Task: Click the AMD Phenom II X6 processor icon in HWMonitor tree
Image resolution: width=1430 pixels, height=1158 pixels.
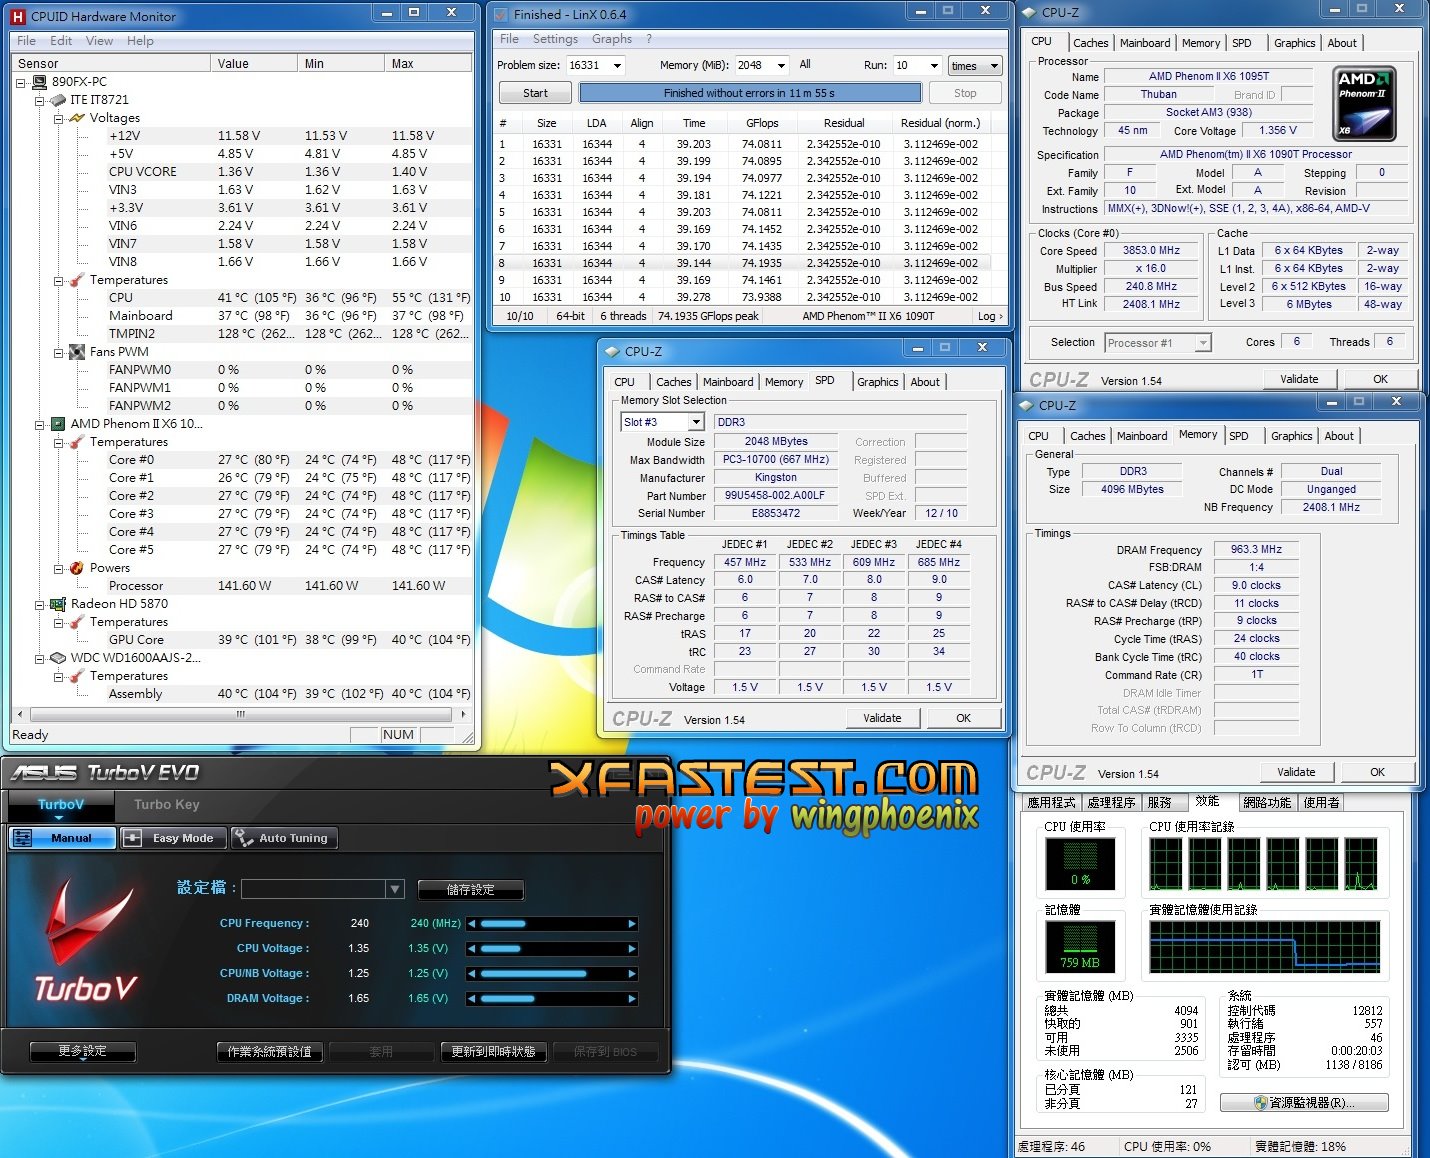Action: 58,424
